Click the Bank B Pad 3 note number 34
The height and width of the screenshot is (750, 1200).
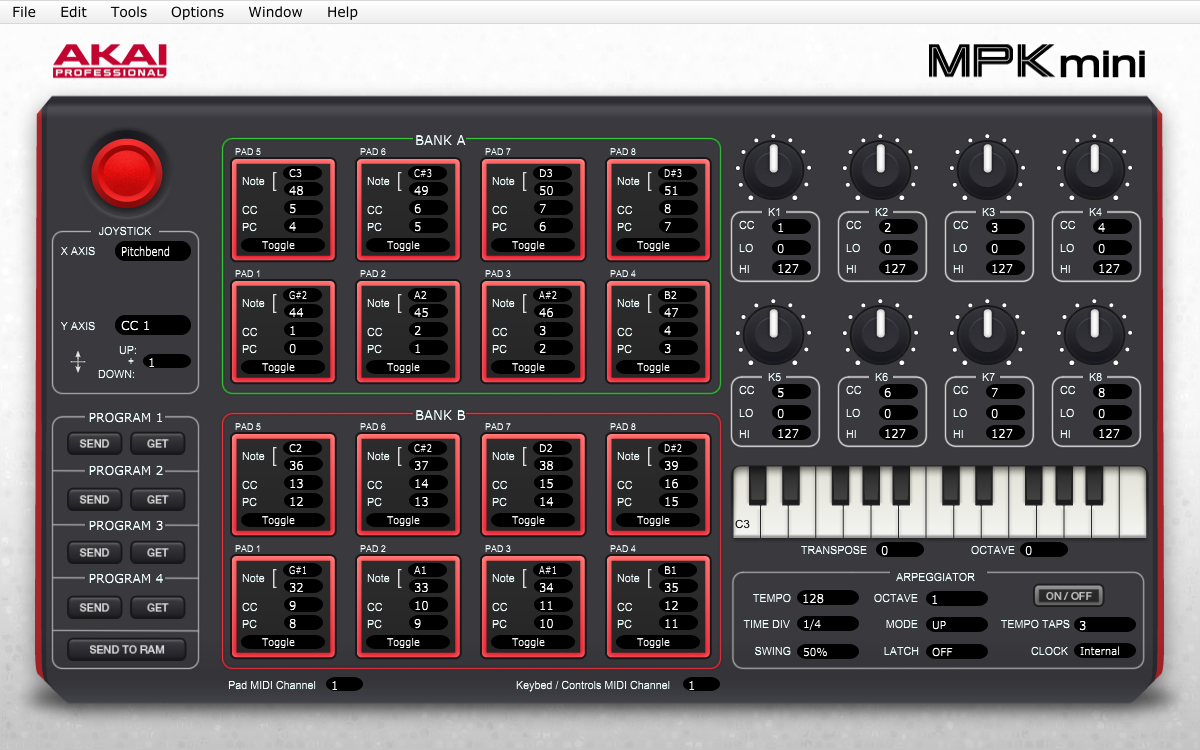coord(553,587)
